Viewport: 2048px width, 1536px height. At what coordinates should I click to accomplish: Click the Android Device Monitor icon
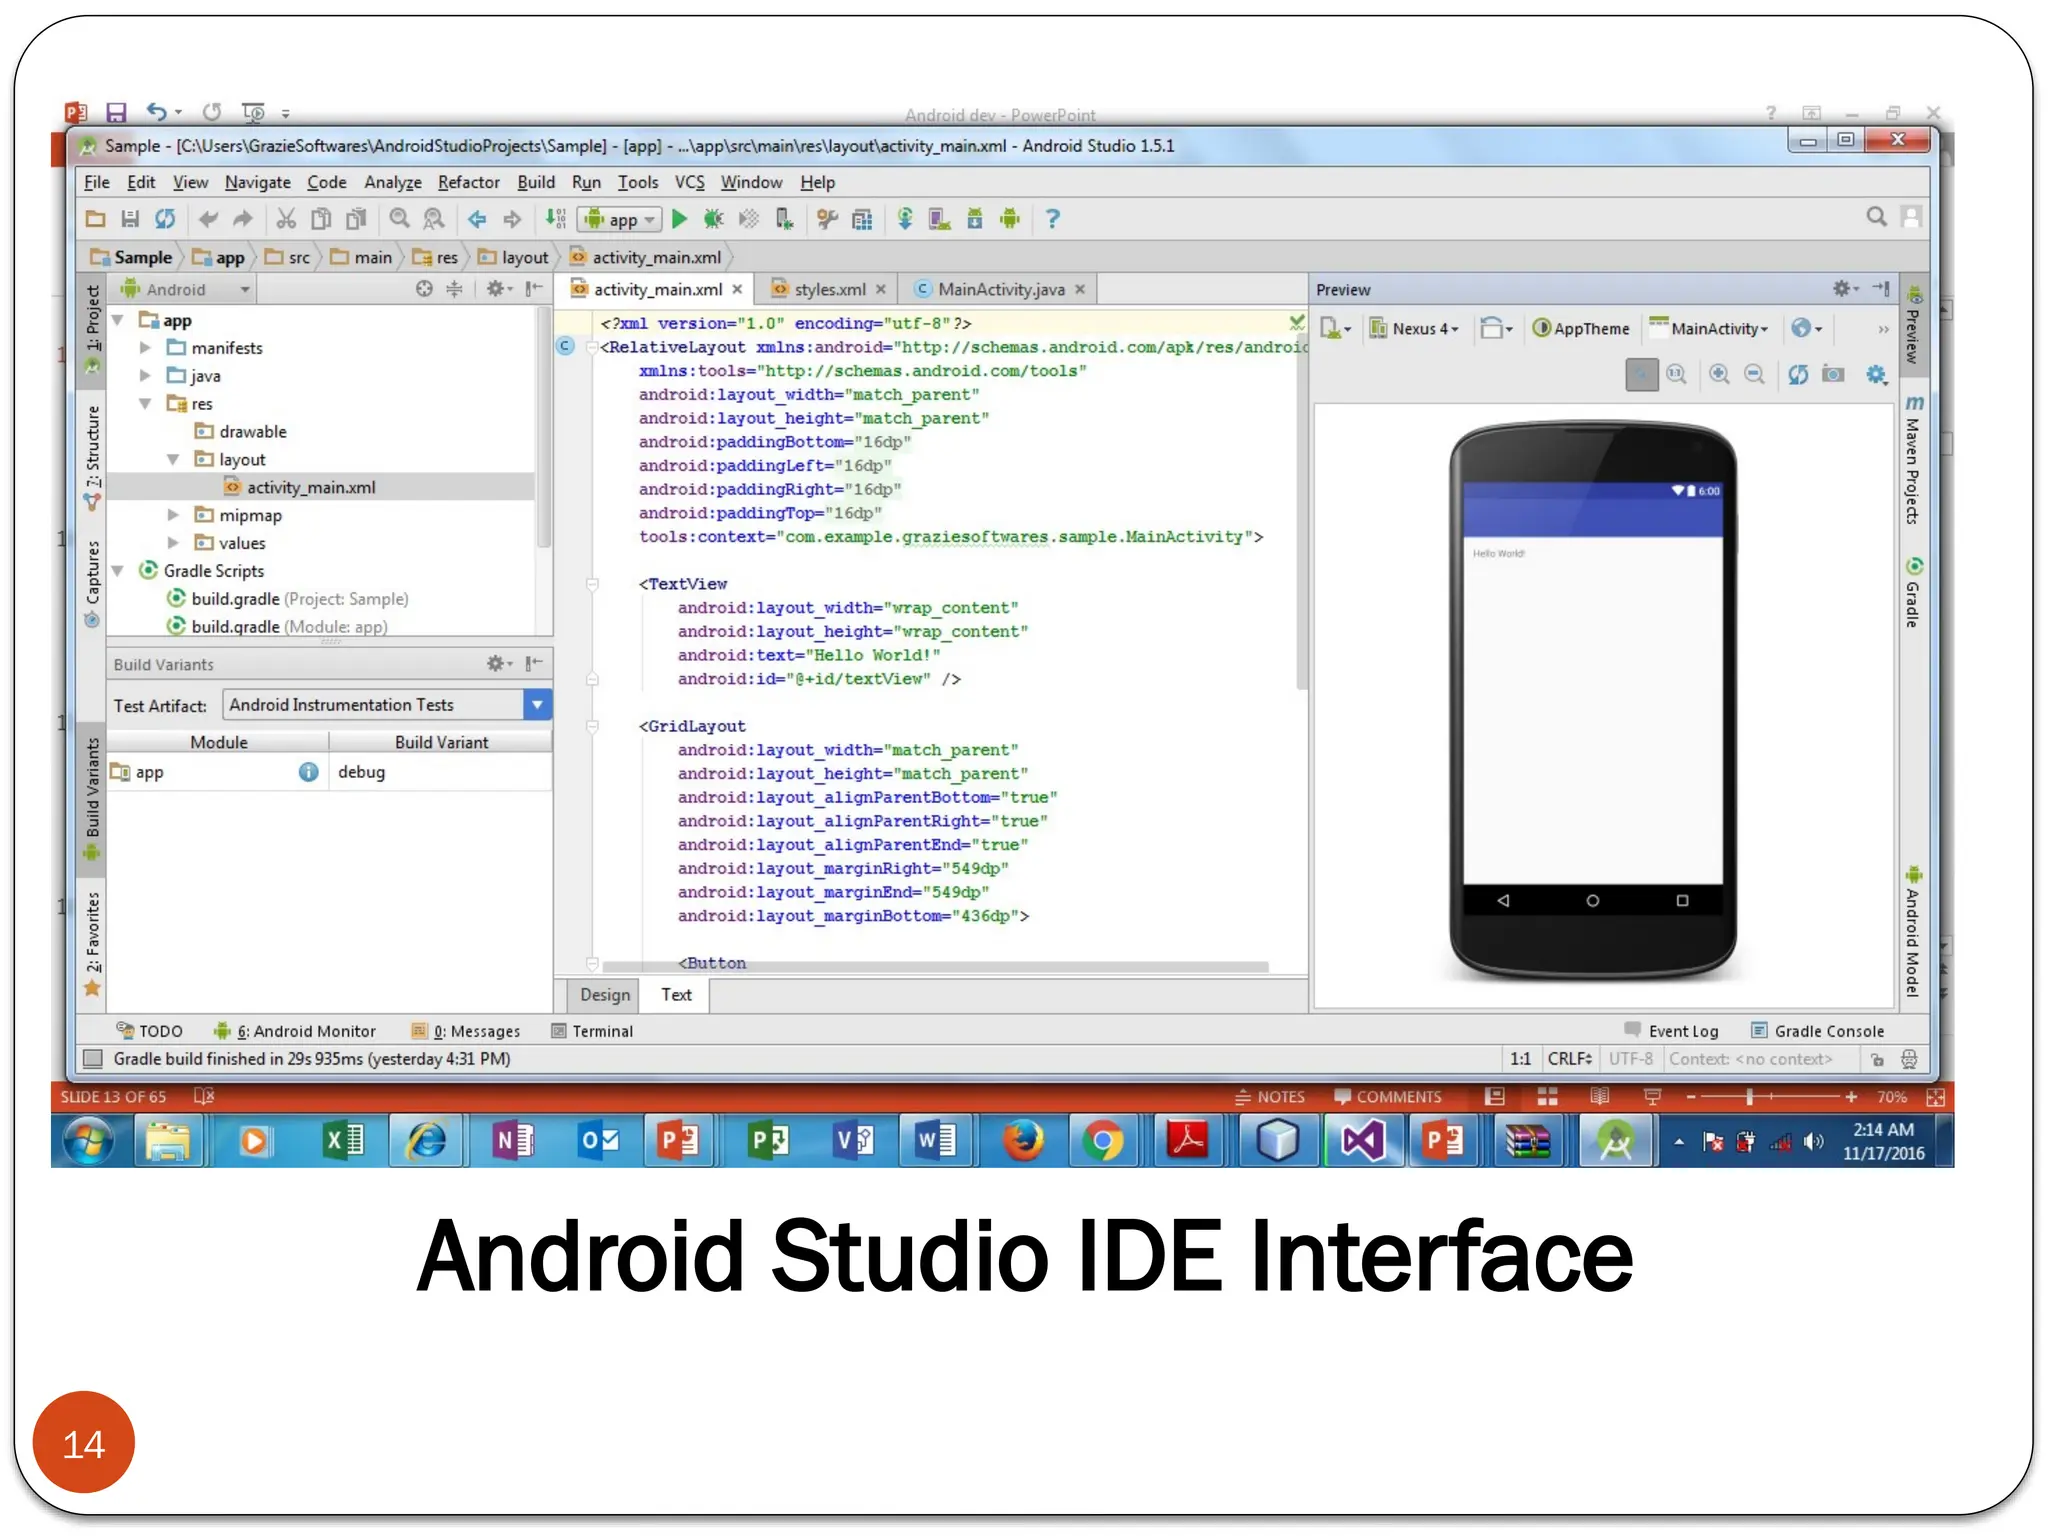click(1010, 219)
